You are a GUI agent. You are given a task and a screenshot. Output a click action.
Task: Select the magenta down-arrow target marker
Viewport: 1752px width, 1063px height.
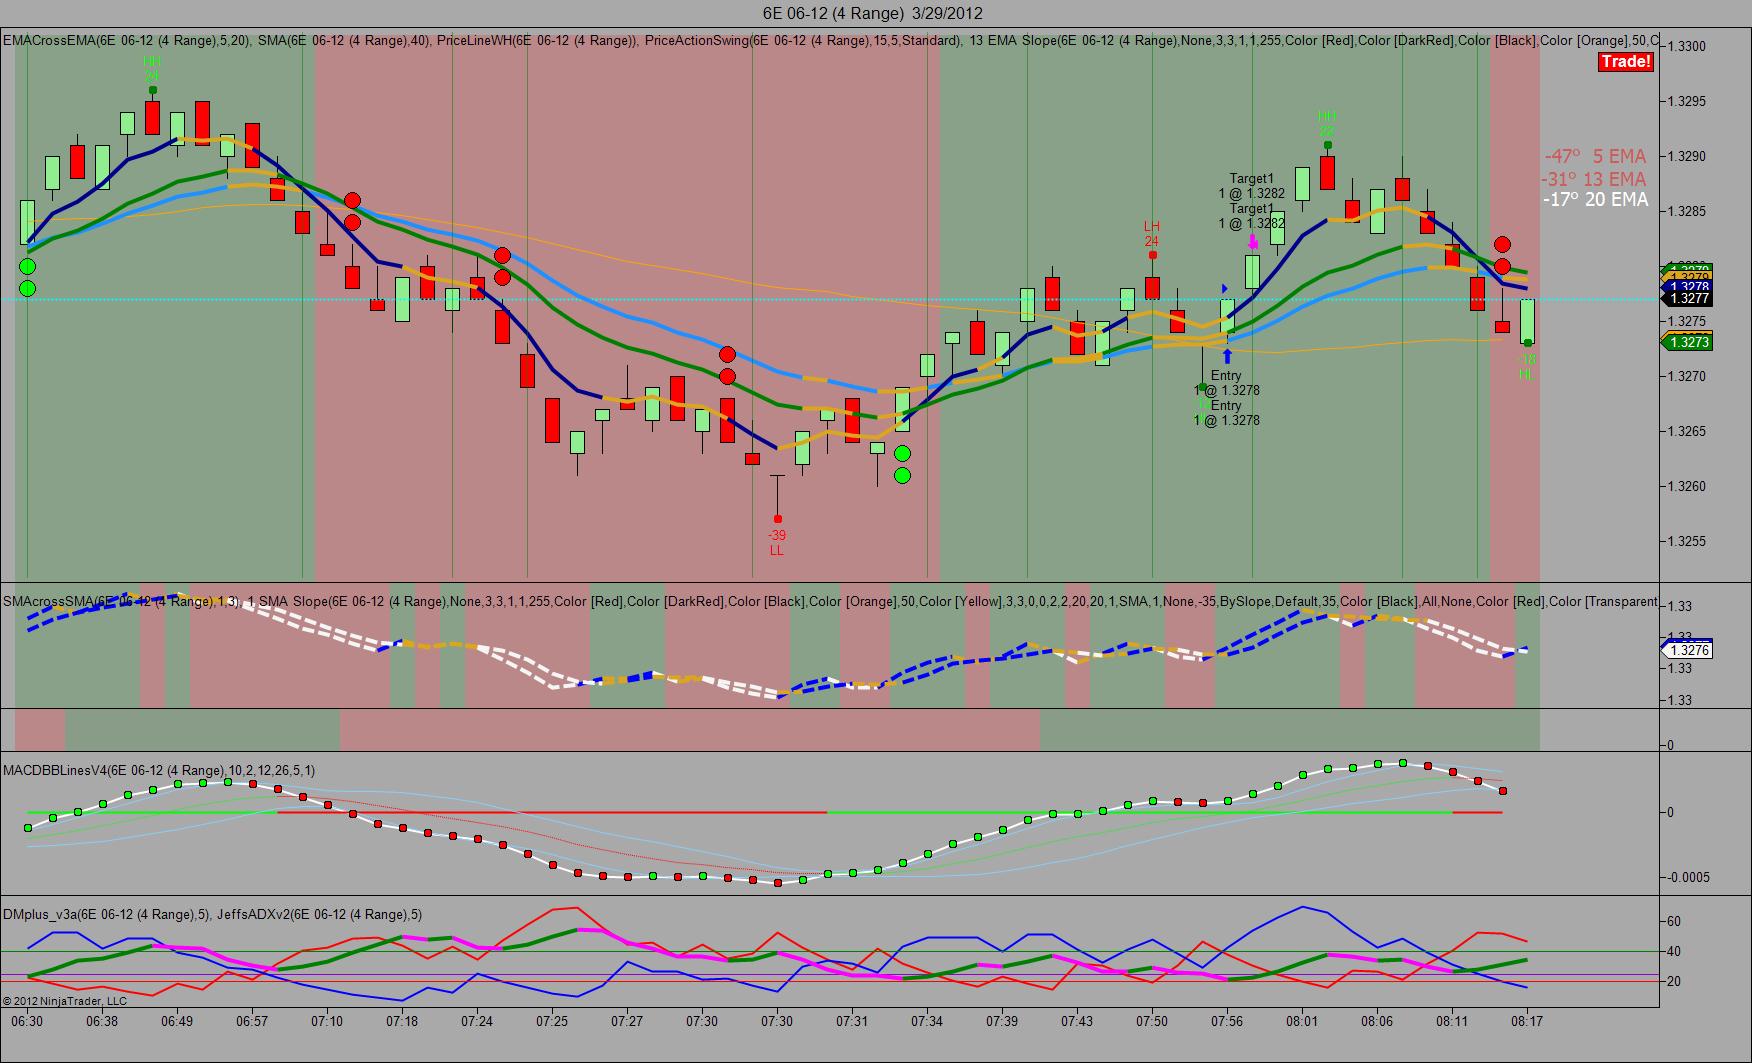1253,241
